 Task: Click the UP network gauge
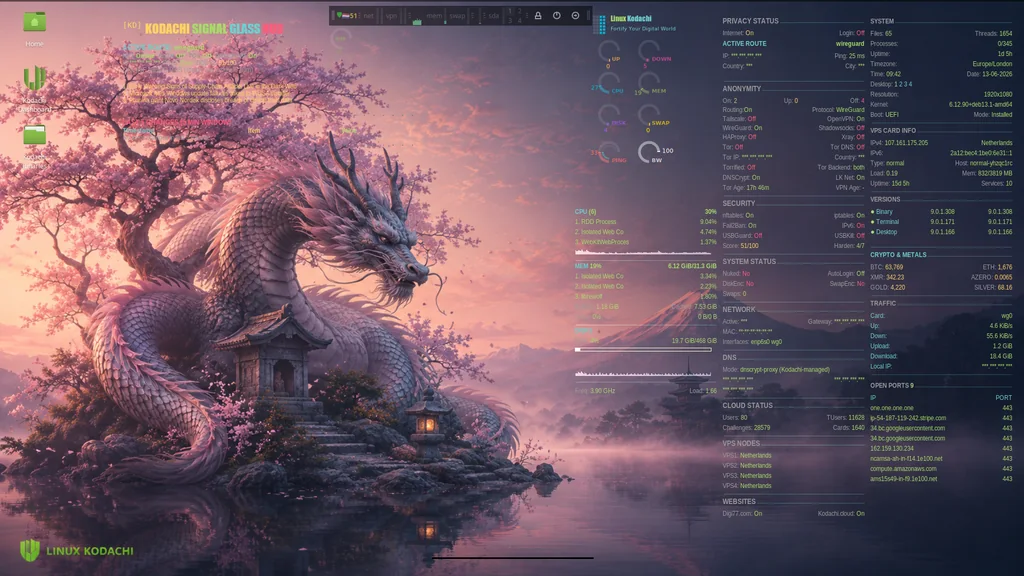(x=609, y=52)
